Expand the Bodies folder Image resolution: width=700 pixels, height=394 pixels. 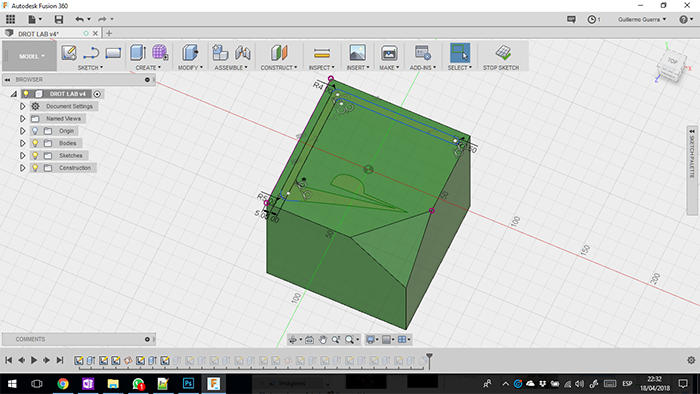22,143
